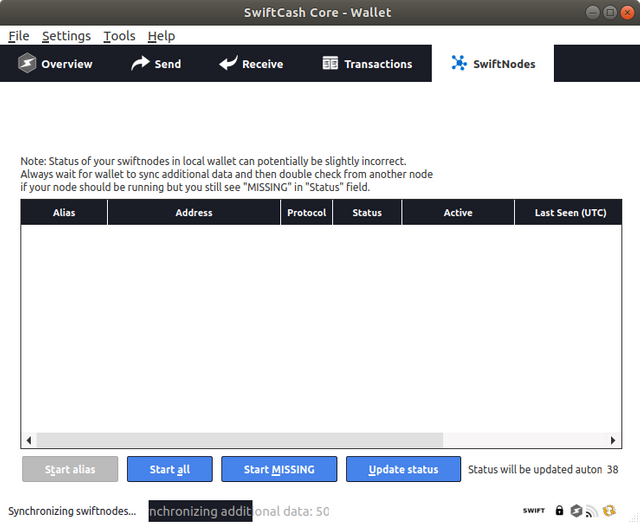
Task: Click the horizontal scrollbar thumb
Action: pos(240,440)
